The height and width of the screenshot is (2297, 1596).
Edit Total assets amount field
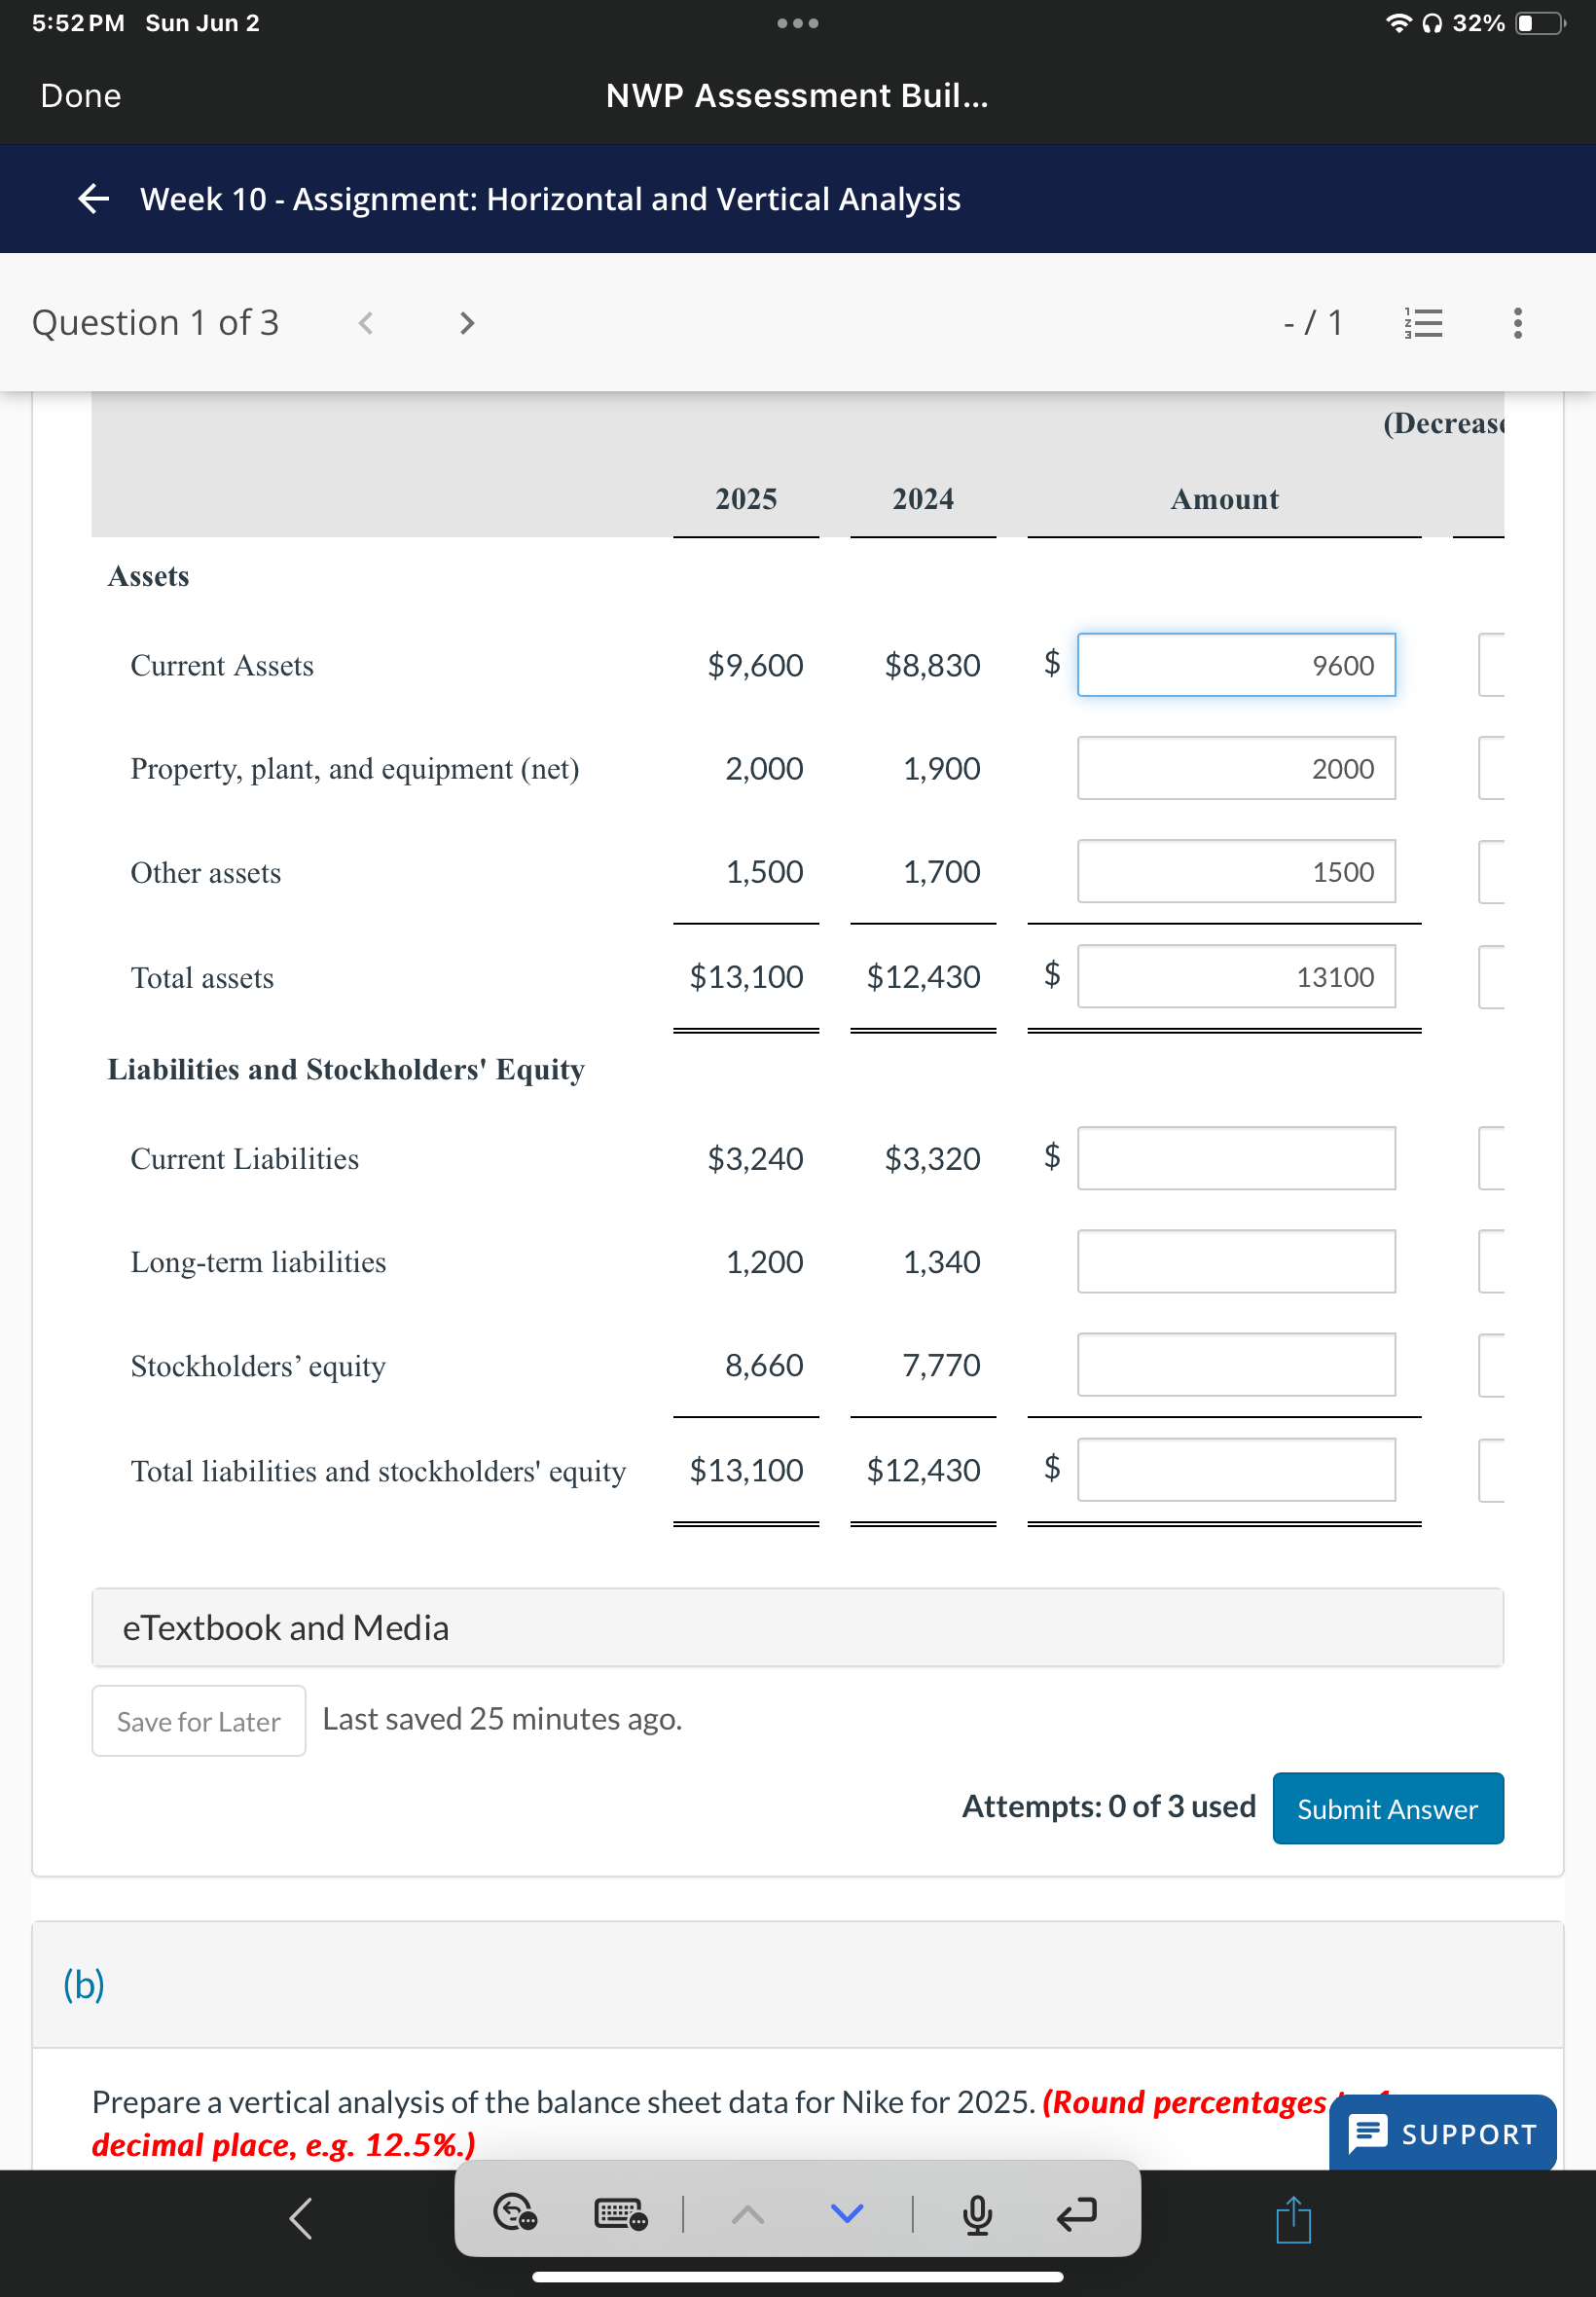click(1236, 976)
